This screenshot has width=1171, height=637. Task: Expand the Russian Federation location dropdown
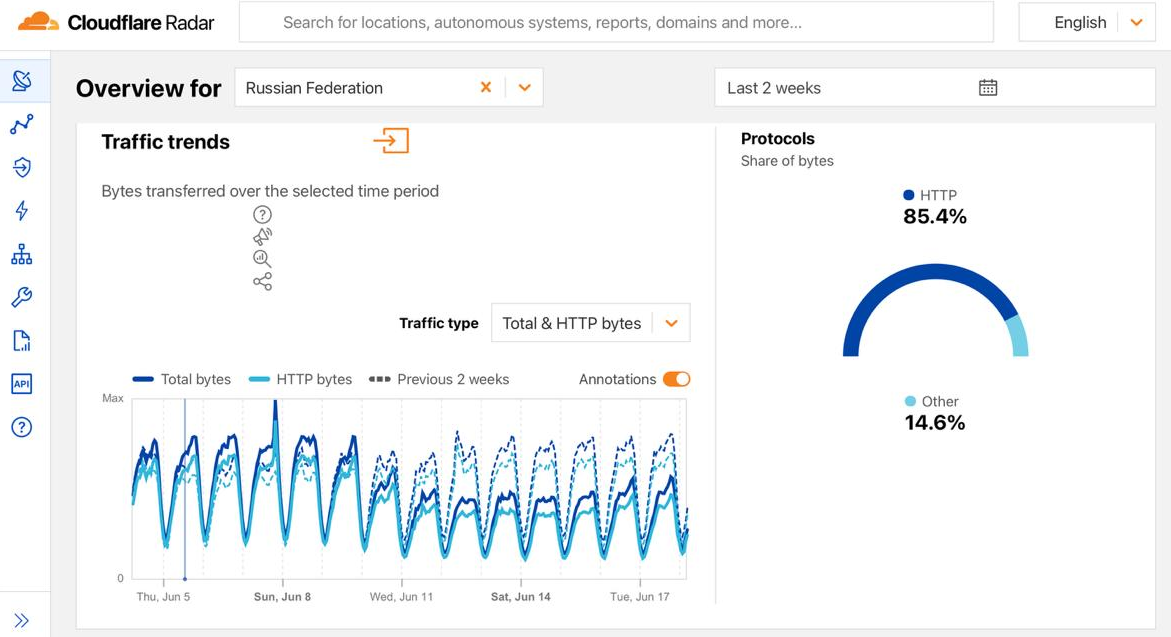524,88
